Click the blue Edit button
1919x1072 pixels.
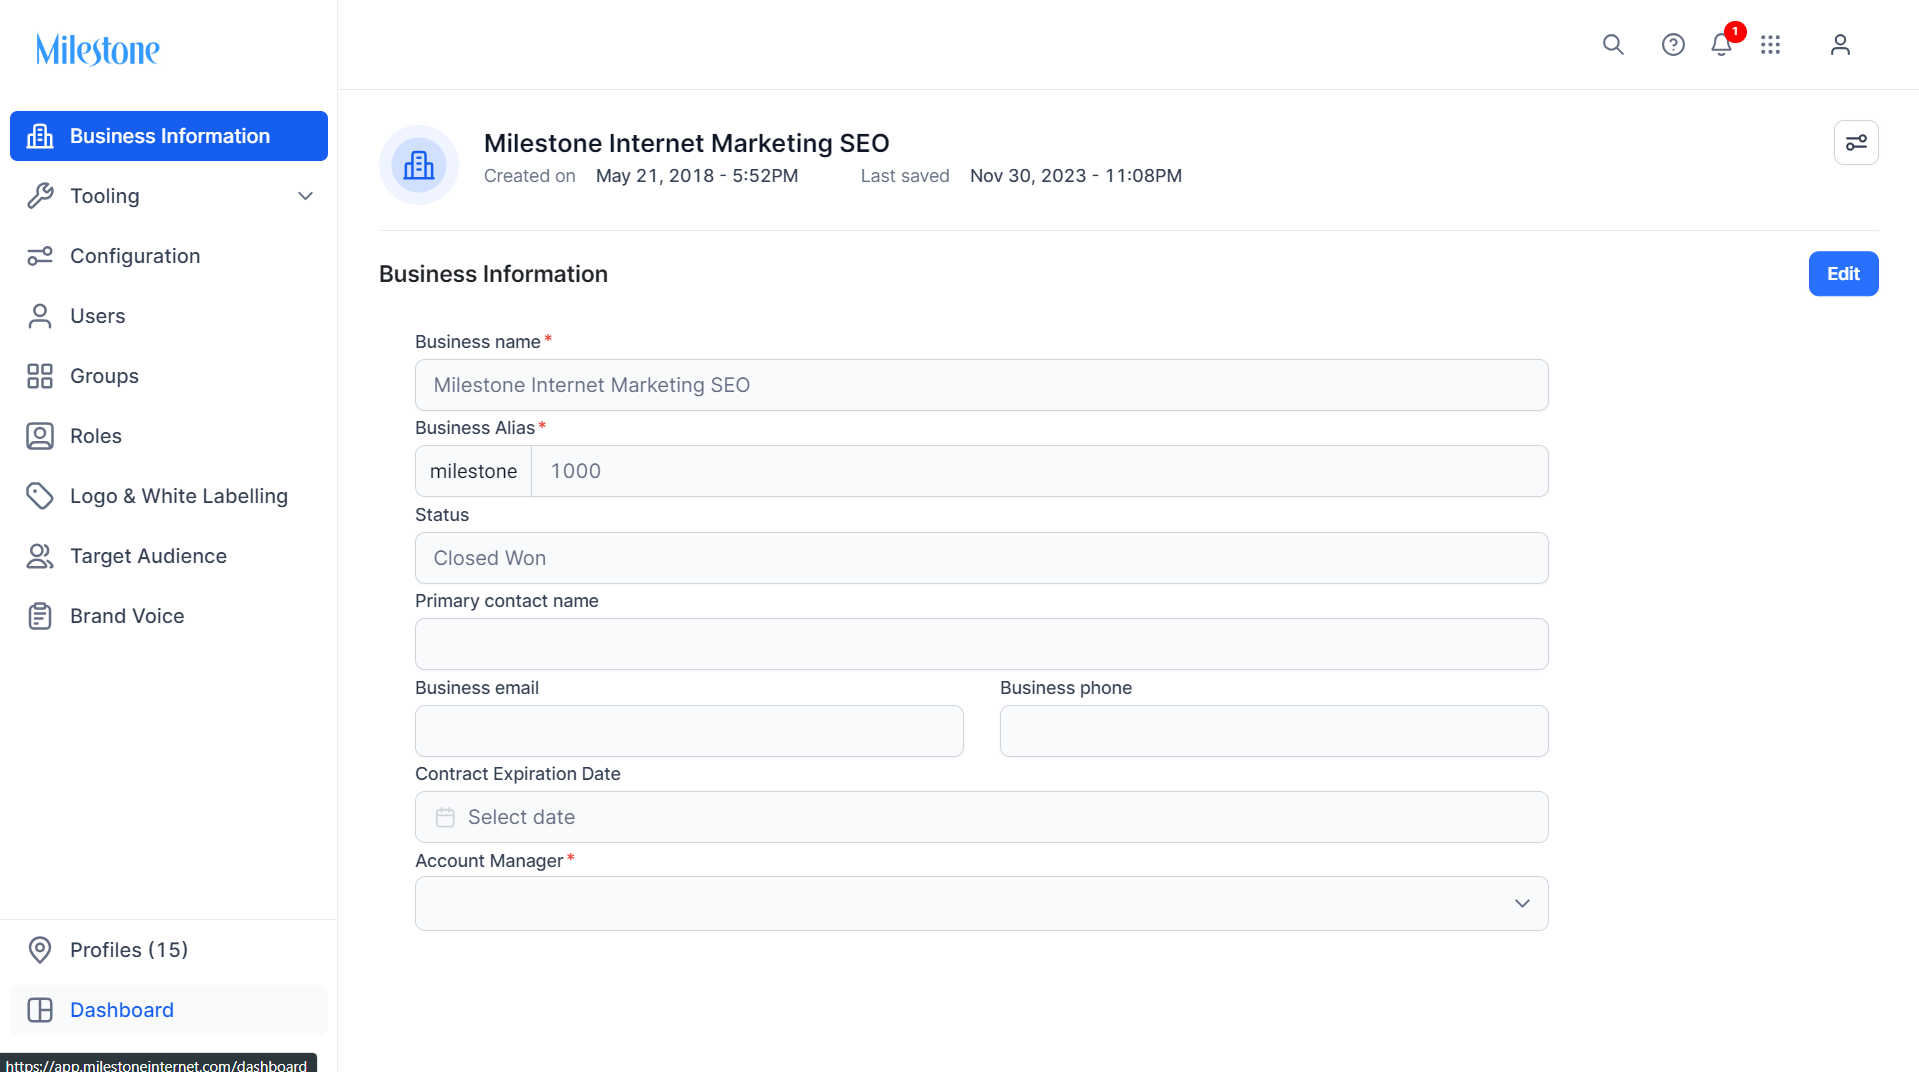tap(1843, 274)
